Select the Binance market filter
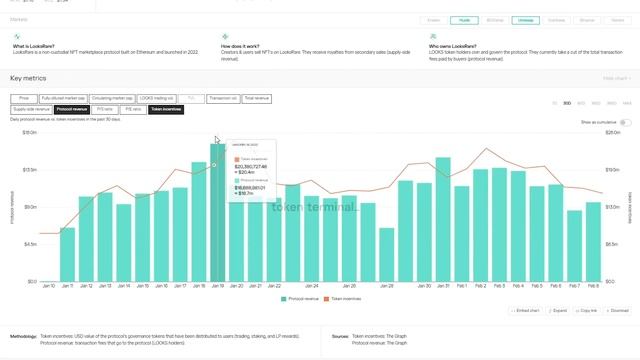Viewport: 640px width, 360px height. pyautogui.click(x=587, y=20)
